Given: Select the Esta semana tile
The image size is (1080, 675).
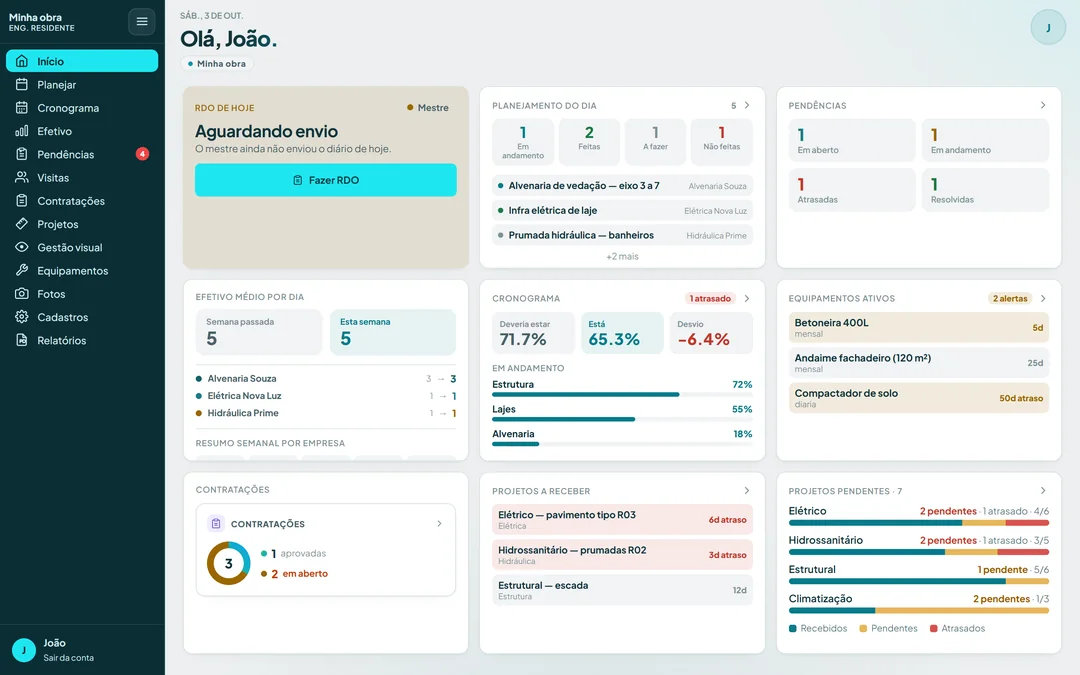Looking at the screenshot, I should [393, 332].
